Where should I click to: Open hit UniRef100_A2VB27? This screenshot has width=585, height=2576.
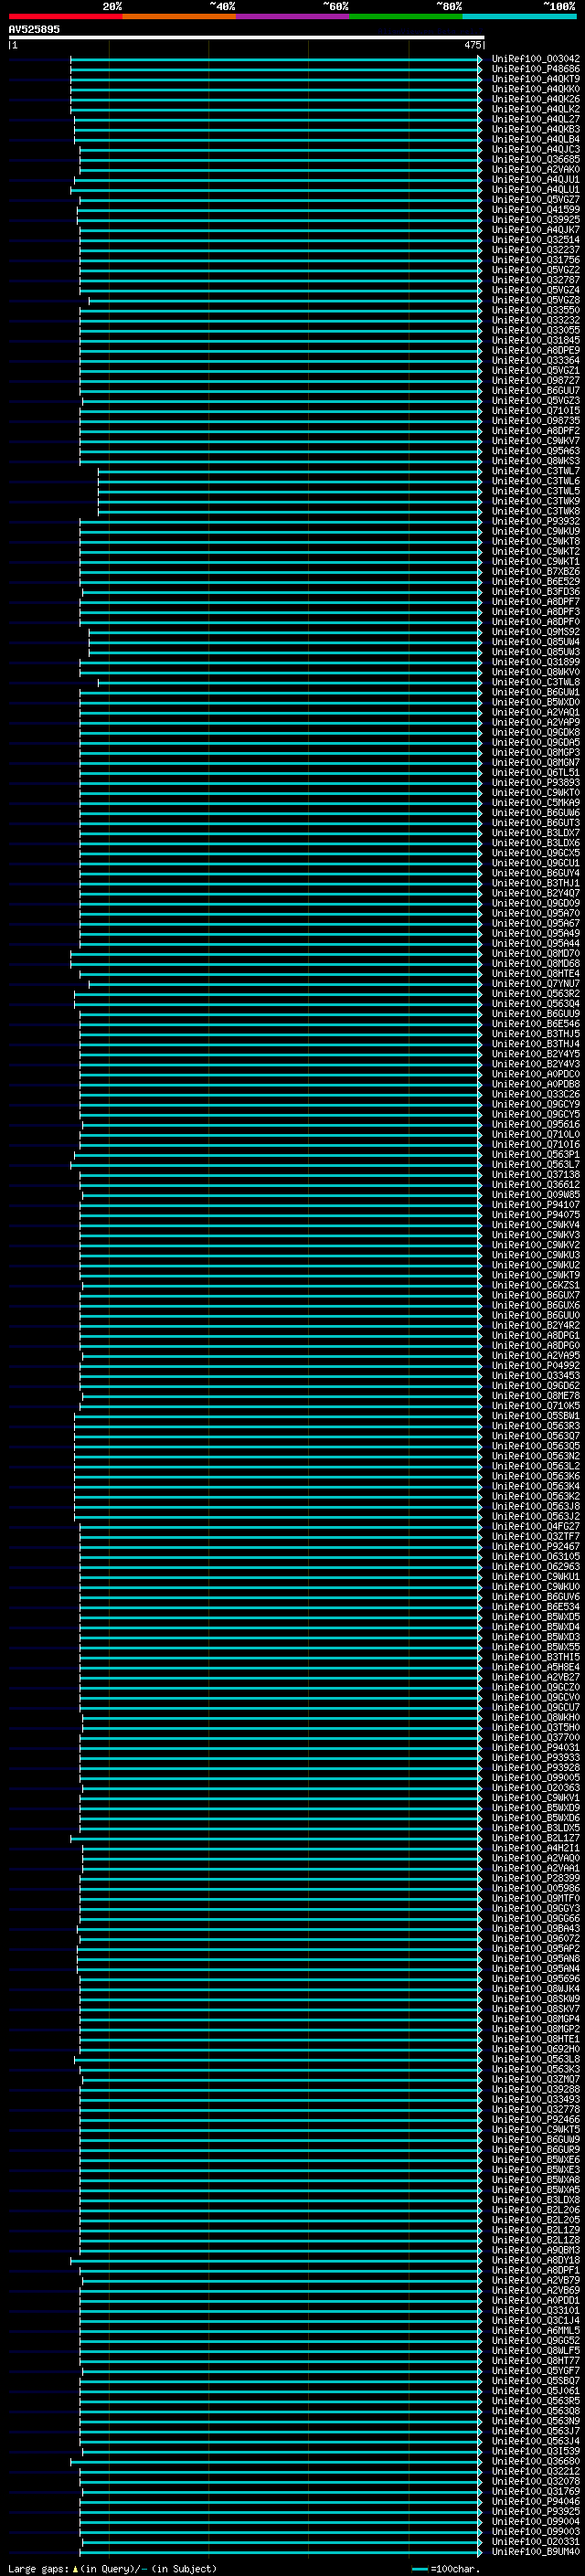pos(536,1677)
